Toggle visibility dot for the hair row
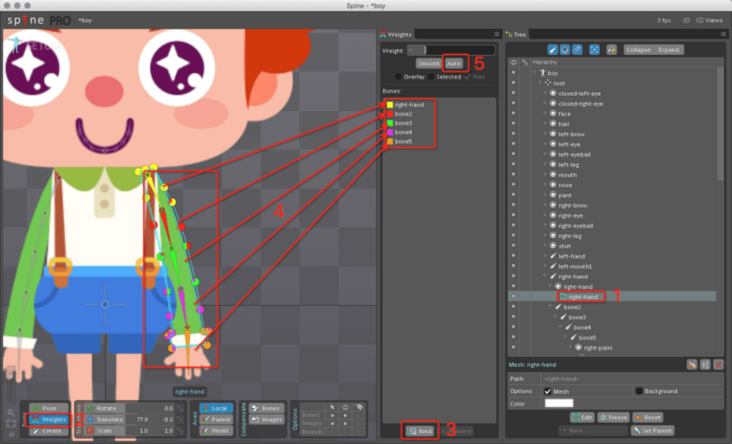The image size is (732, 444). click(514, 124)
